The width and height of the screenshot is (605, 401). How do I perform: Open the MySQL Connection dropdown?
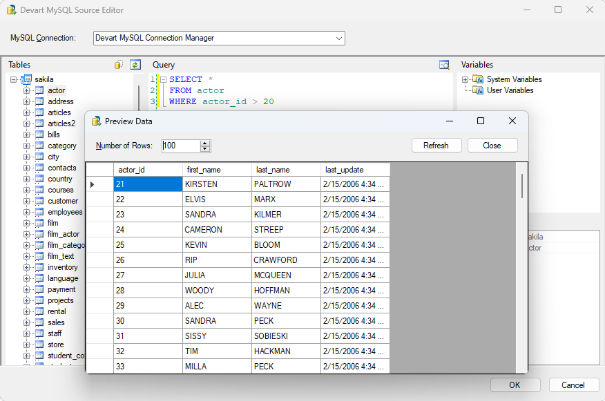click(338, 38)
